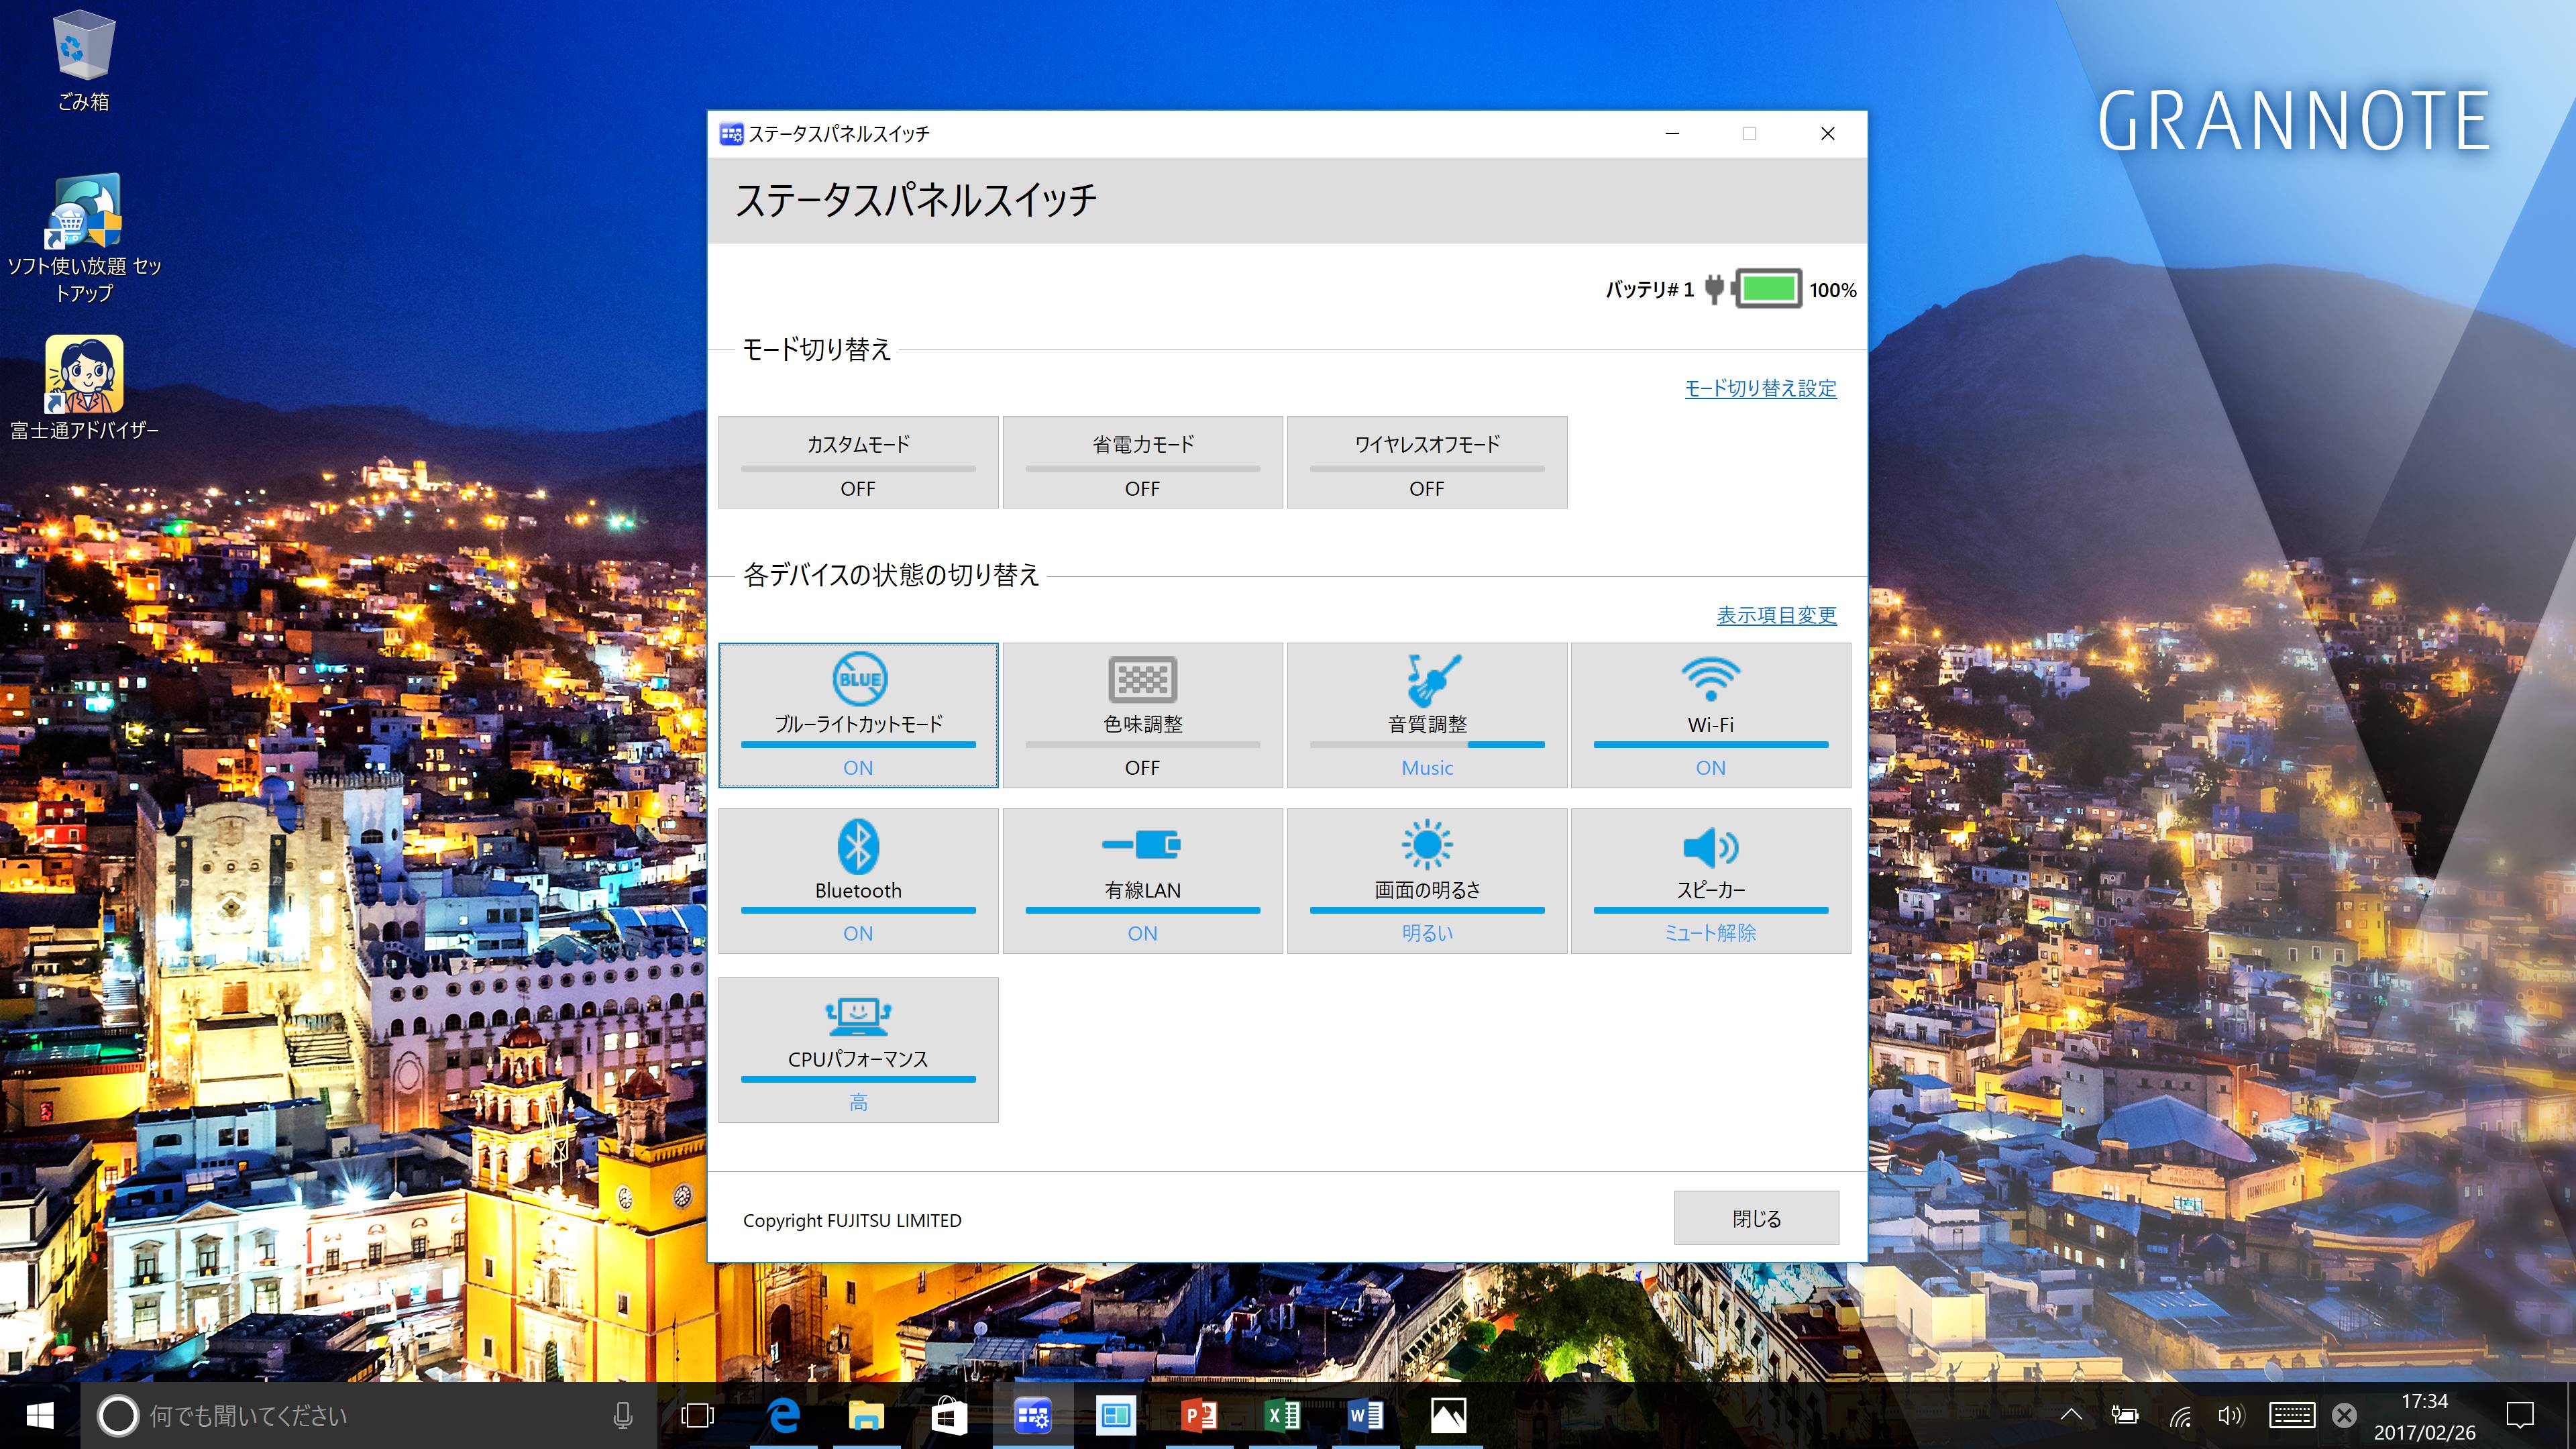Switch the 音質調整 sound quality tile
2576x1449 pixels.
point(1426,715)
